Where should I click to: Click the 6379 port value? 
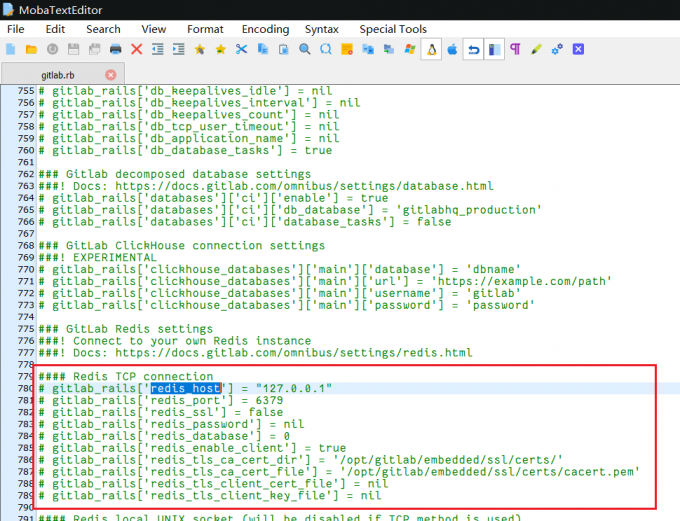[x=269, y=400]
